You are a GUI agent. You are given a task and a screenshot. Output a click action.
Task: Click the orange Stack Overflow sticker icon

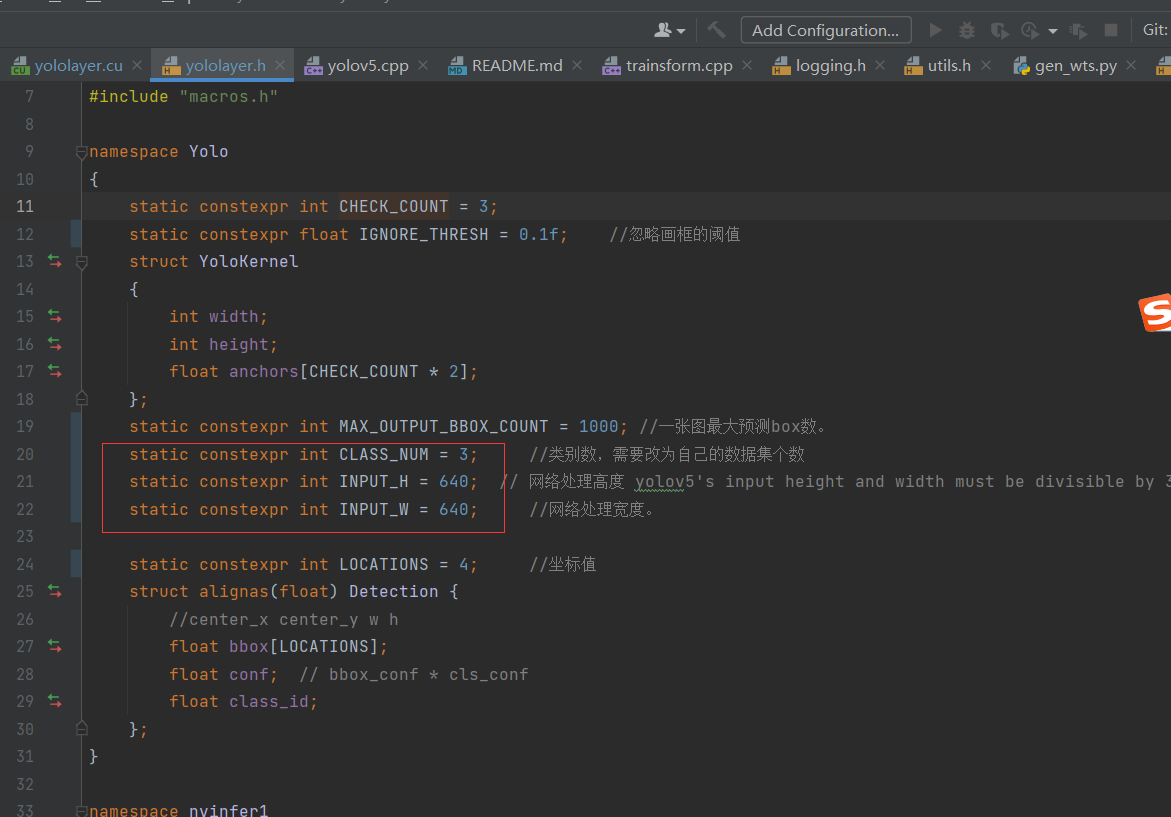[x=1156, y=314]
